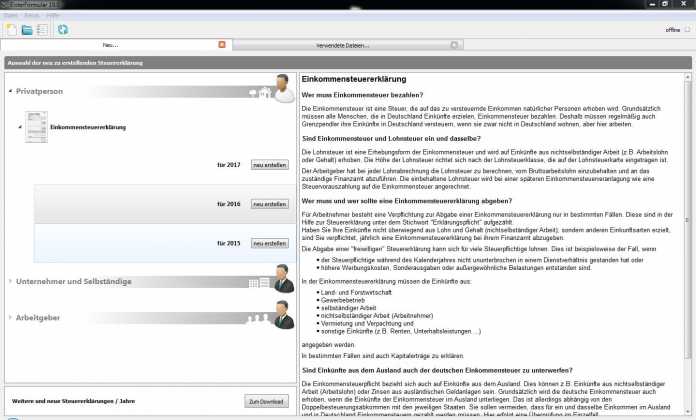Image resolution: width=696 pixels, height=420 pixels.
Task: Close the 'Neu…' tab
Action: (222, 45)
